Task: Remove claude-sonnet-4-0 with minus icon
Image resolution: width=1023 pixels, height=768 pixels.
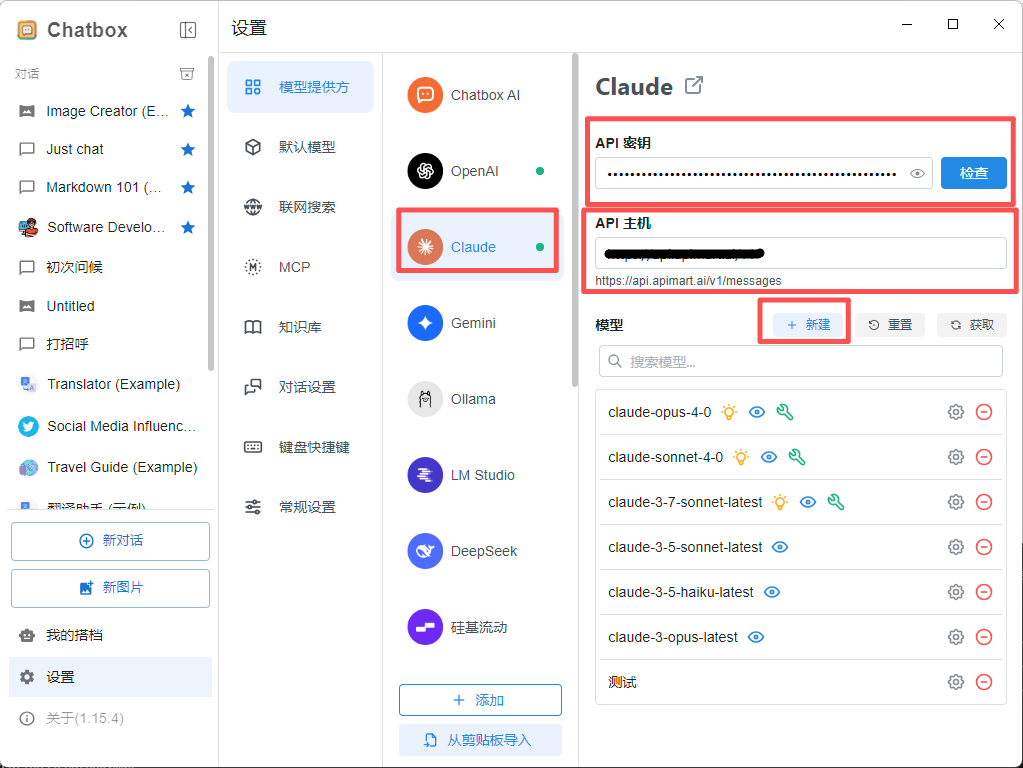Action: click(984, 457)
